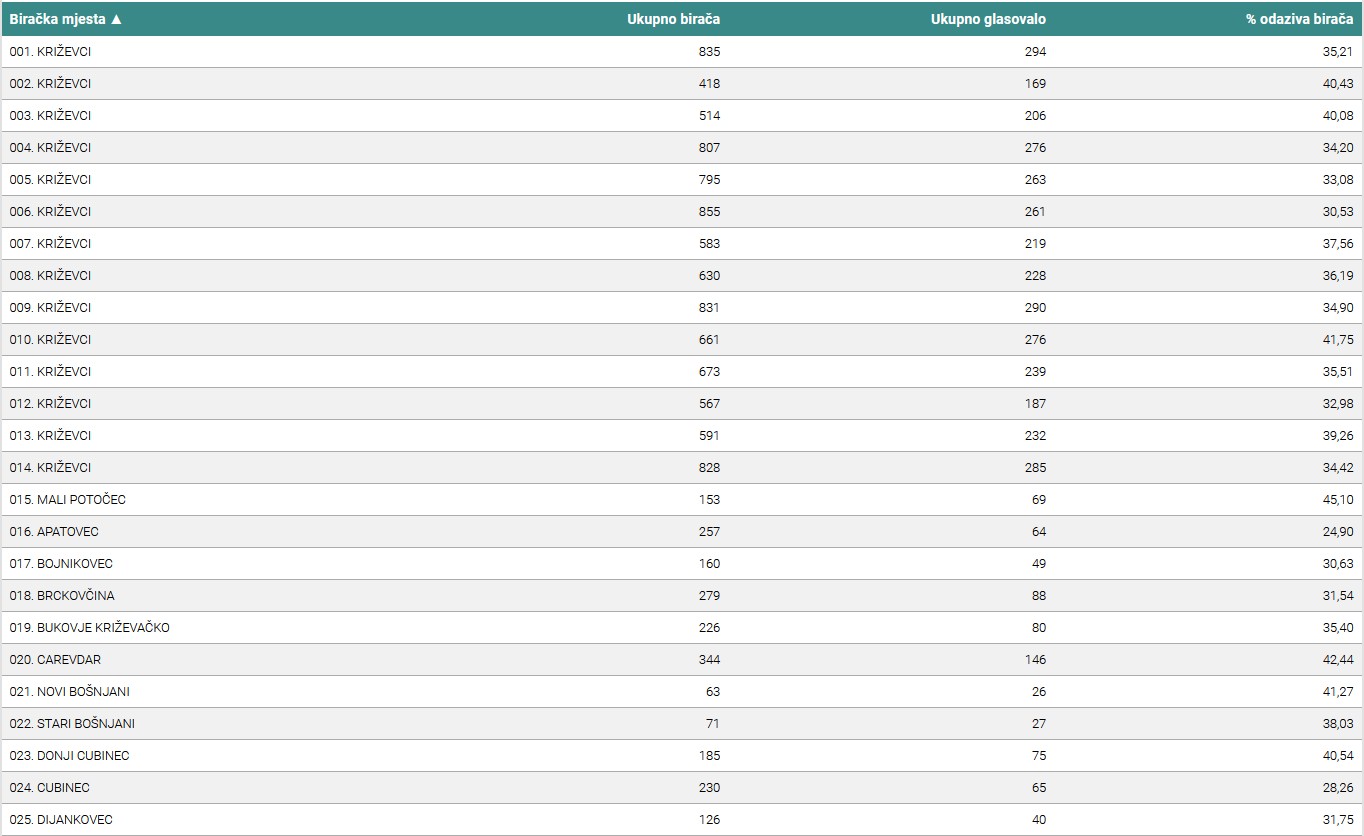Click votes cast 146 for Carevdar

click(1035, 659)
